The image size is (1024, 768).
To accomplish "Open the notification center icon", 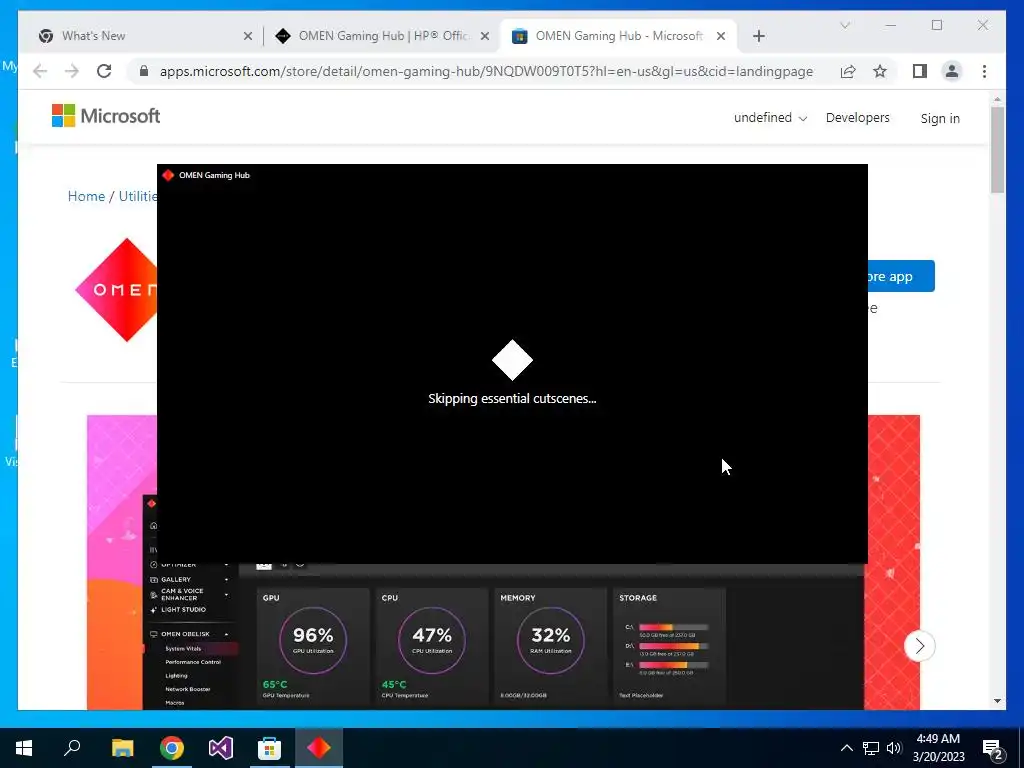I will point(993,750).
